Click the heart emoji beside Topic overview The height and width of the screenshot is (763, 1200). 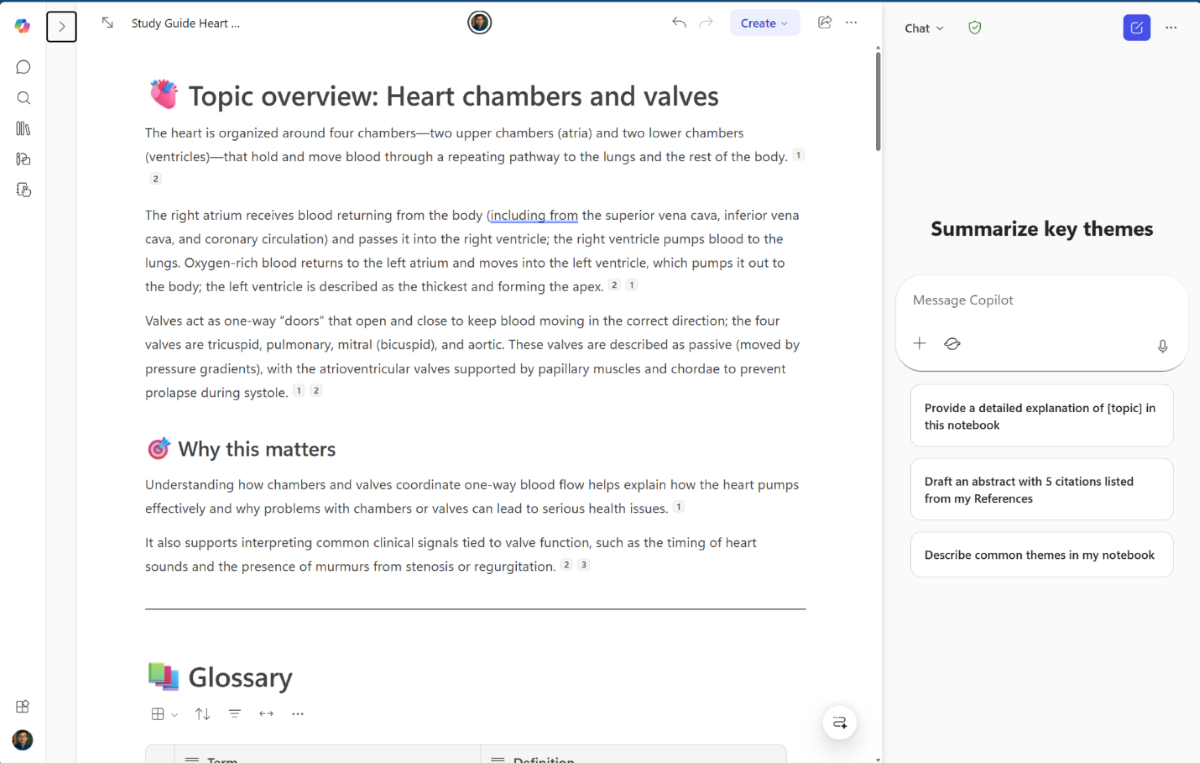[x=163, y=95]
